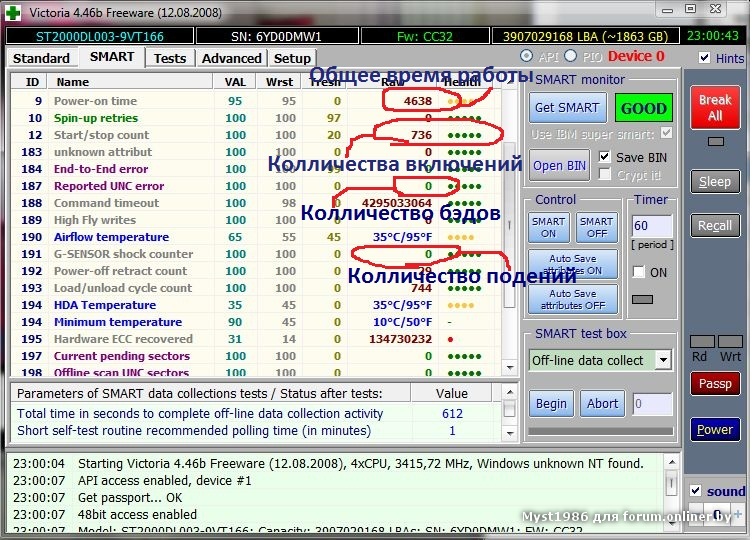Enable the Timer ON checkbox
Screen dimensions: 754x540
click(x=639, y=272)
